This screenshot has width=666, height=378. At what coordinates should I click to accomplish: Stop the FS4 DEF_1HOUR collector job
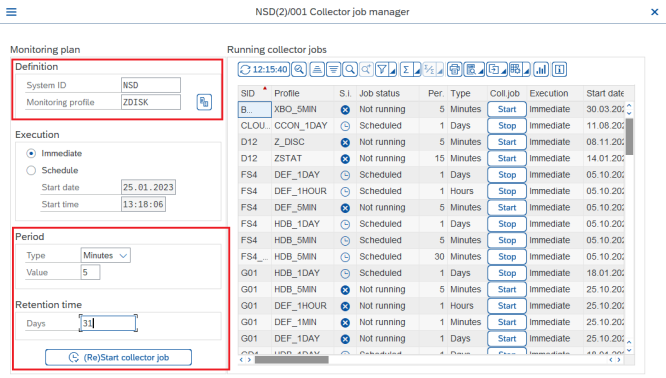(507, 191)
